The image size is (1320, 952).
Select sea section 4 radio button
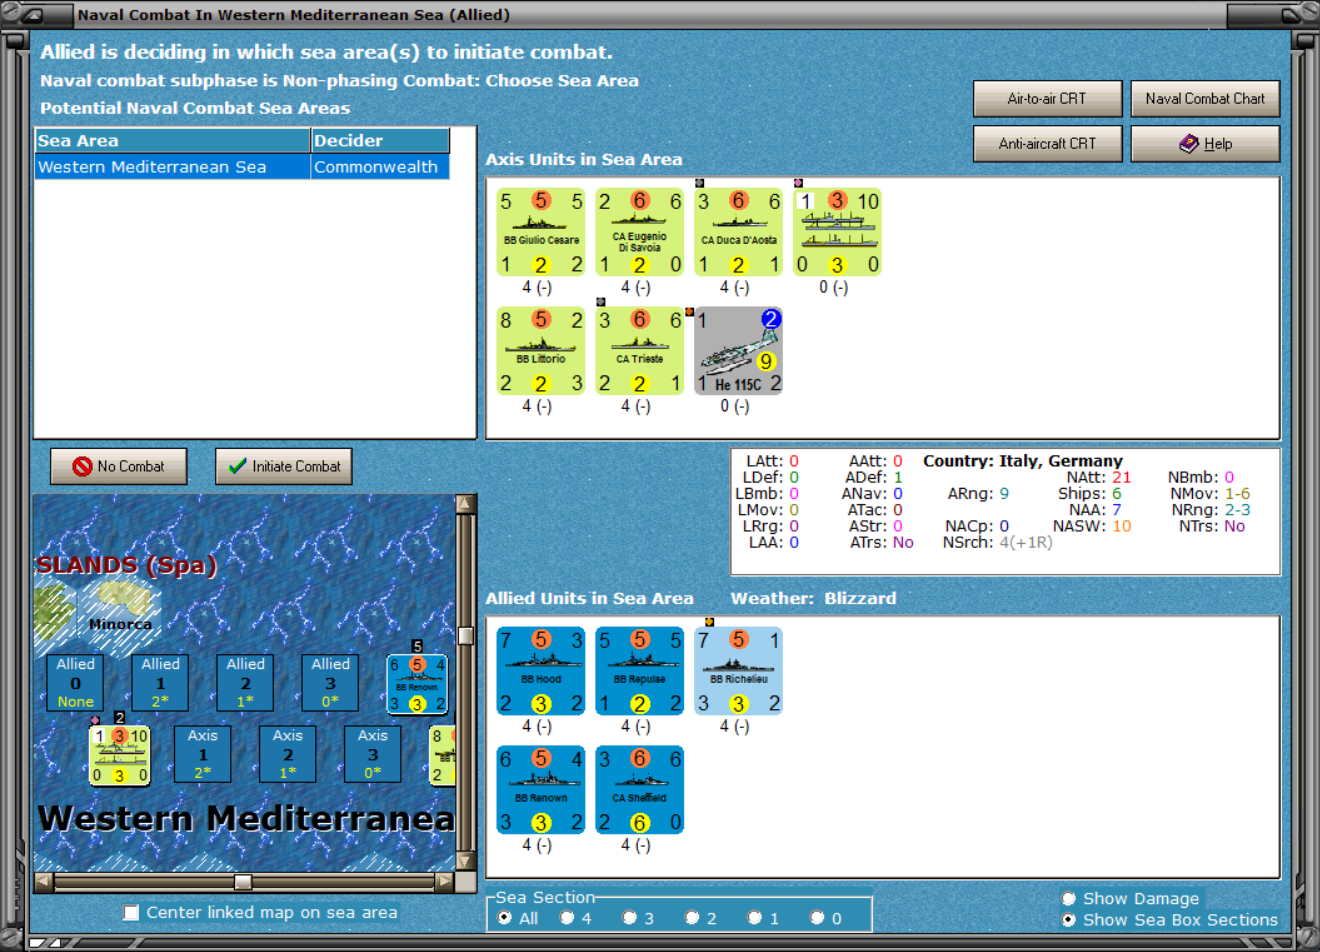point(567,918)
